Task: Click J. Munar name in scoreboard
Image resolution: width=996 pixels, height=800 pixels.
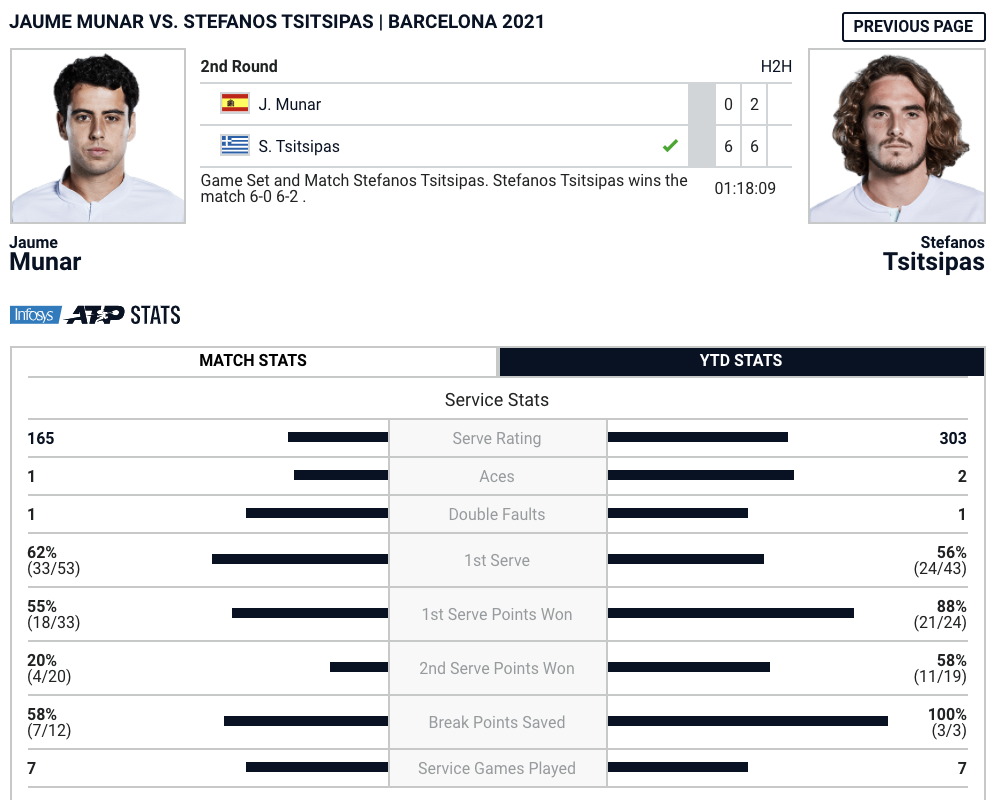Action: coord(290,104)
